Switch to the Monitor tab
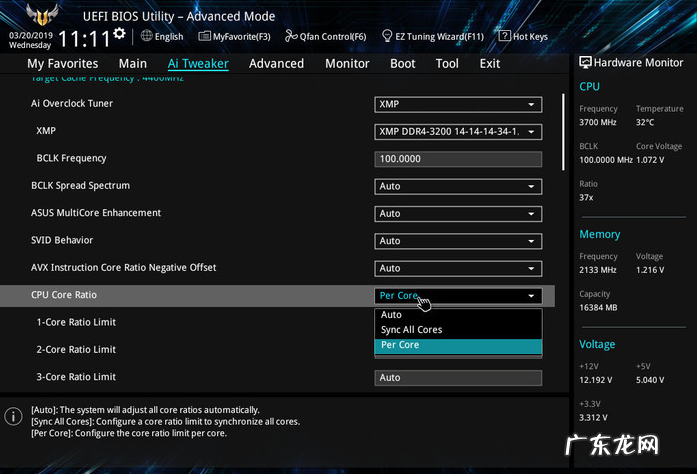Image resolution: width=698 pixels, height=474 pixels. click(347, 63)
